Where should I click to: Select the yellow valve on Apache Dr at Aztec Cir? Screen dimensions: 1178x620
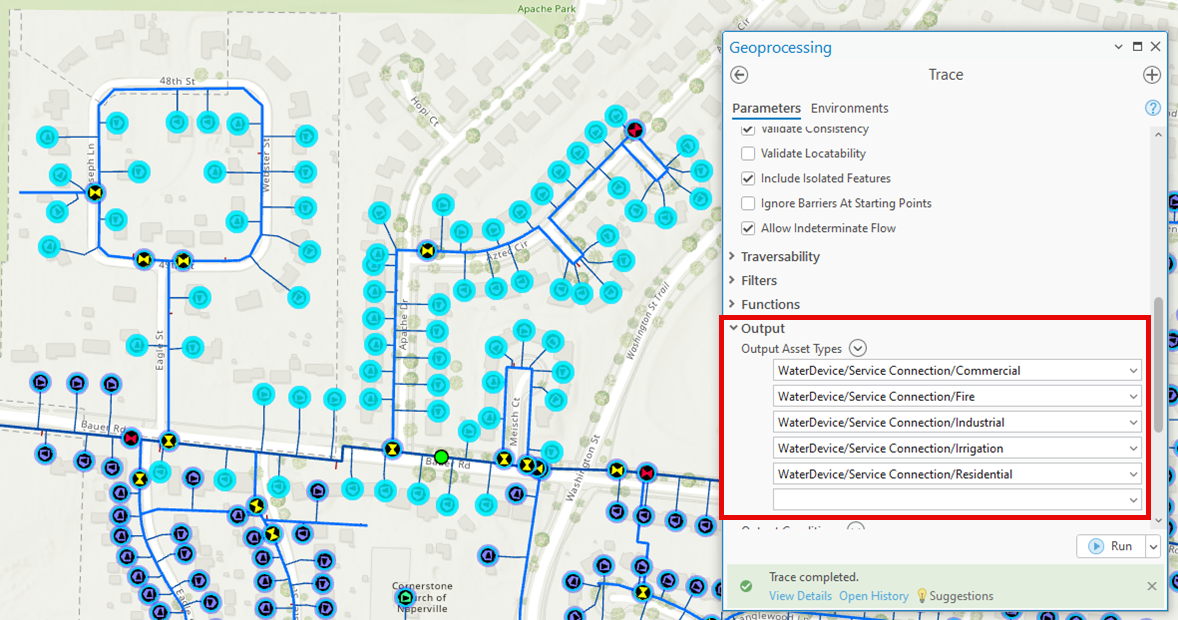427,250
